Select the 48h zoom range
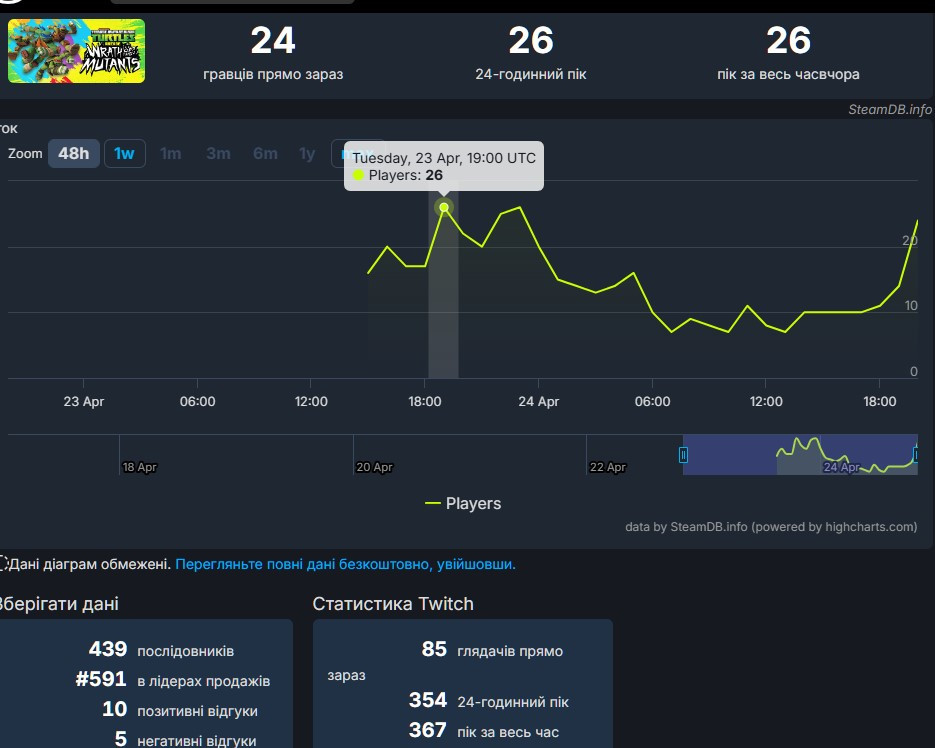 pos(74,153)
